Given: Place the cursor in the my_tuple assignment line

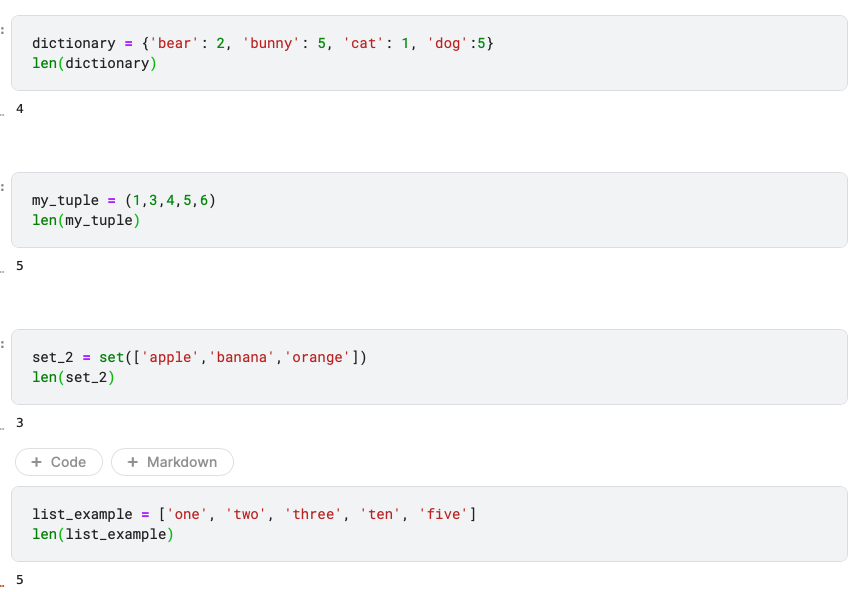Looking at the screenshot, I should (124, 200).
